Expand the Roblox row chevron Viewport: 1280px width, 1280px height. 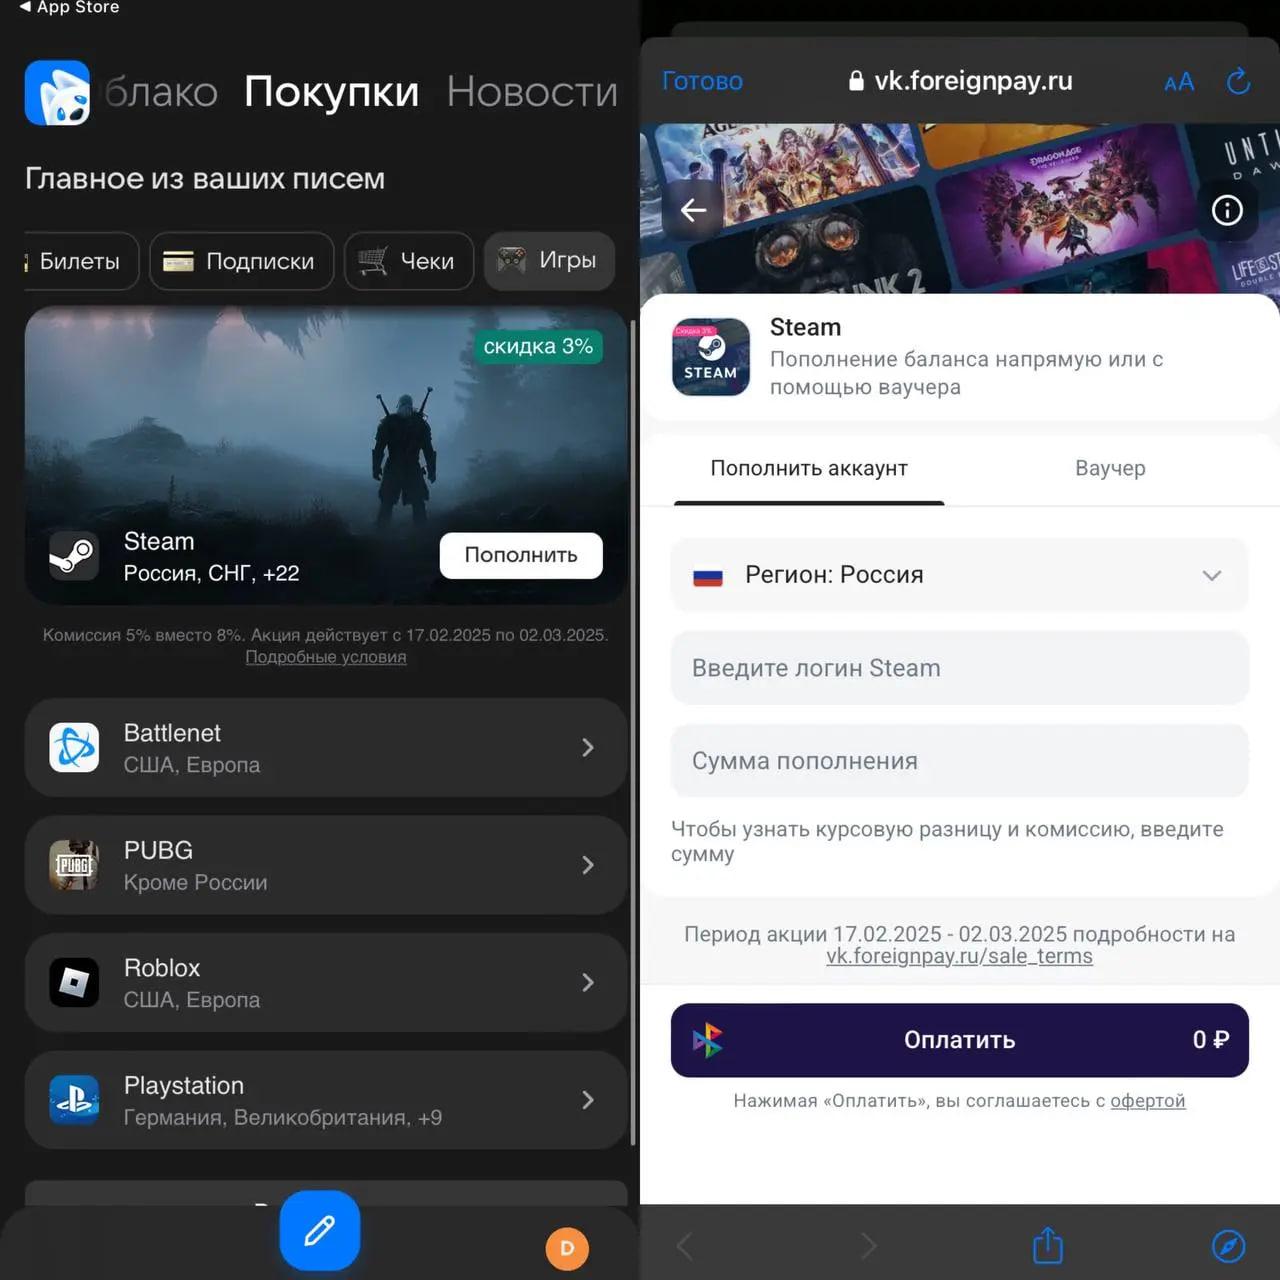click(588, 982)
